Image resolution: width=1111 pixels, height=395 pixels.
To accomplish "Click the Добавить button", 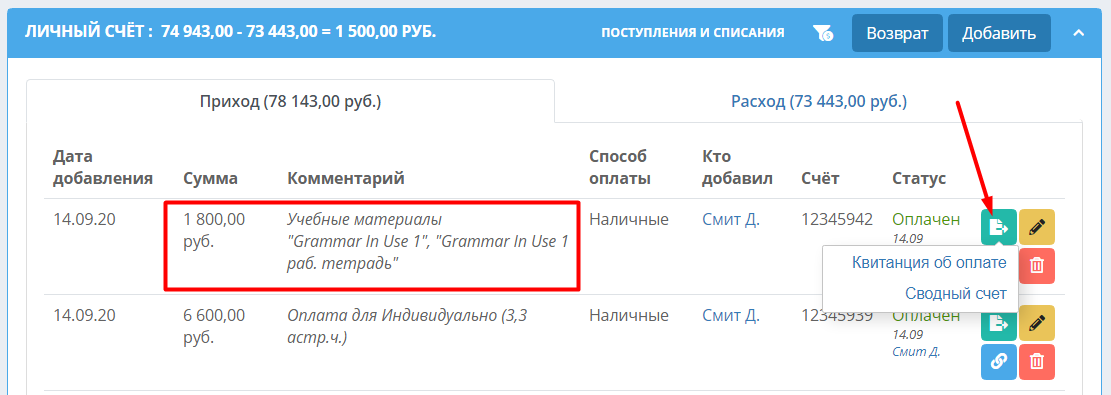I will [999, 33].
